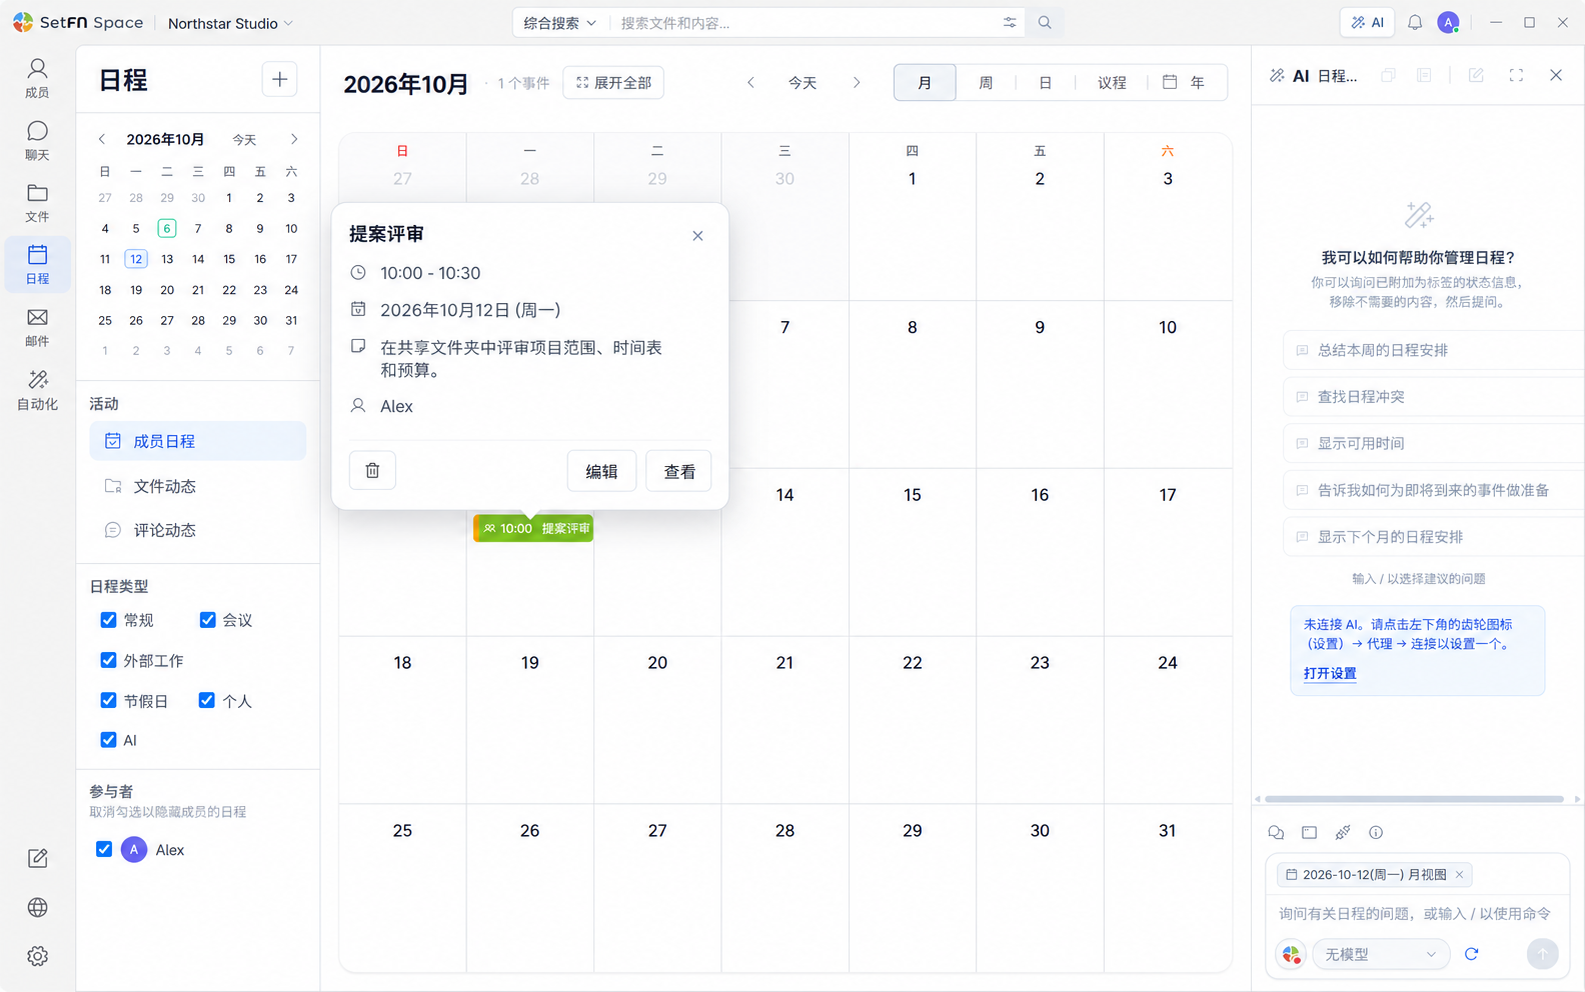Click the search files and content field

coord(805,23)
